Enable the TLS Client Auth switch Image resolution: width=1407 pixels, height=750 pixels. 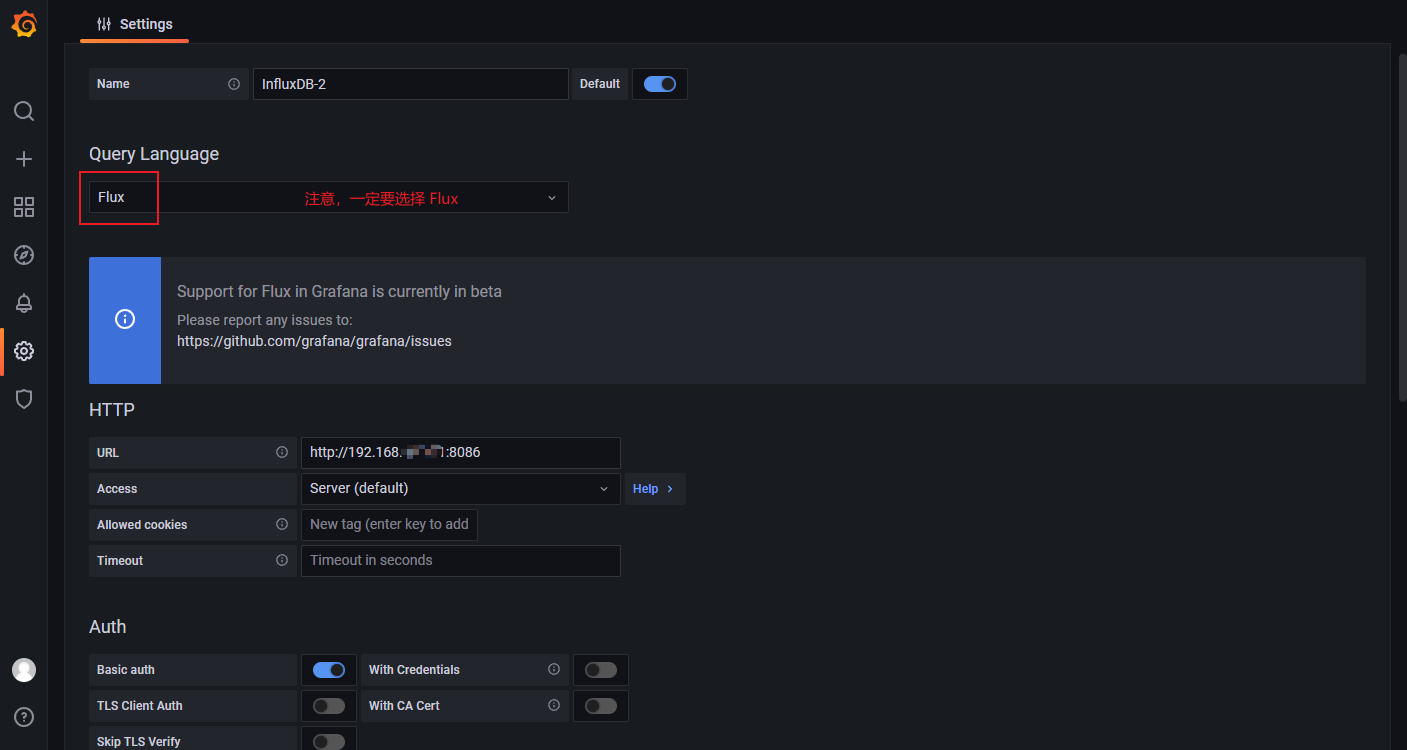pyautogui.click(x=329, y=706)
